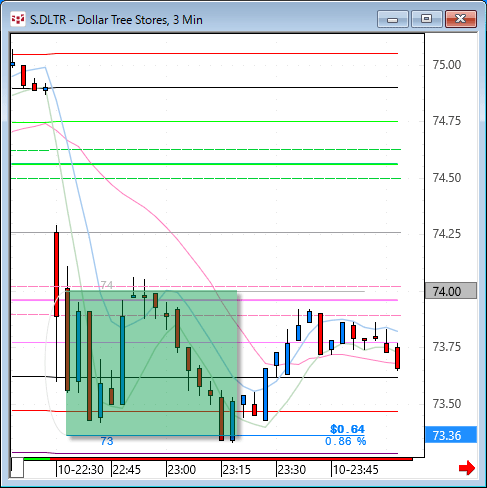Click the 23:30 time axis label
Screen dimensions: 487x488
click(292, 470)
